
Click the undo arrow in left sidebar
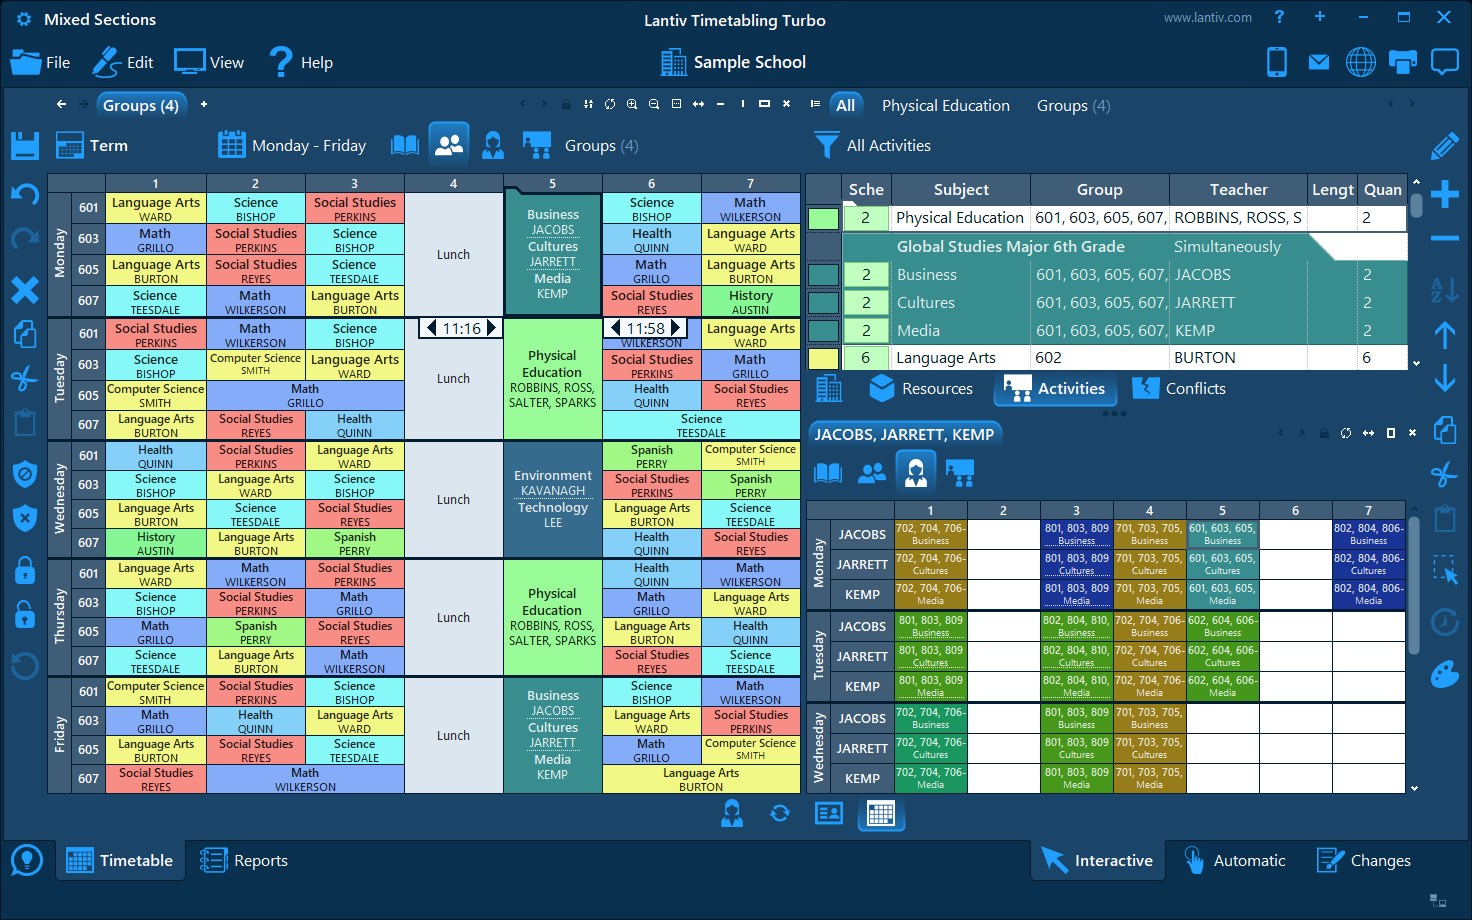click(x=25, y=194)
